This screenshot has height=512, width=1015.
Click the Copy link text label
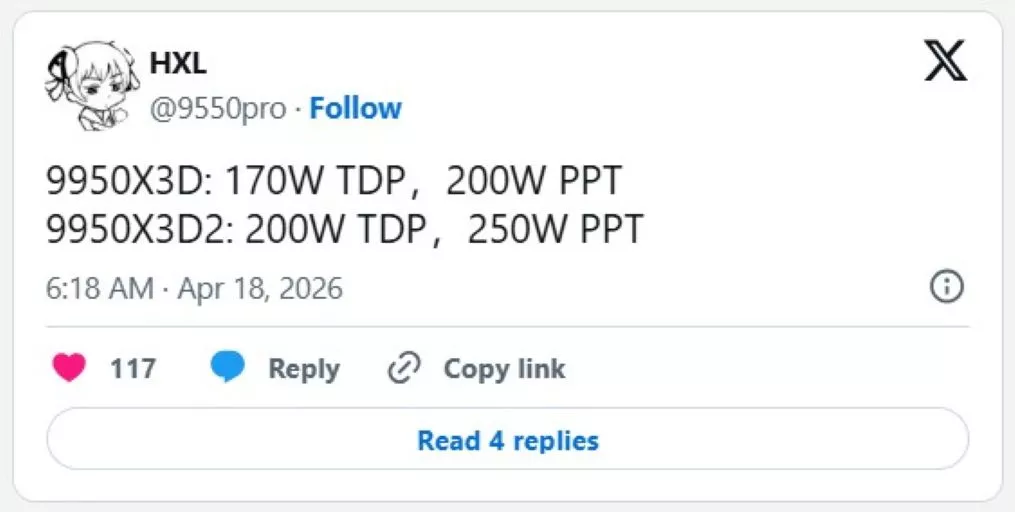coord(504,369)
